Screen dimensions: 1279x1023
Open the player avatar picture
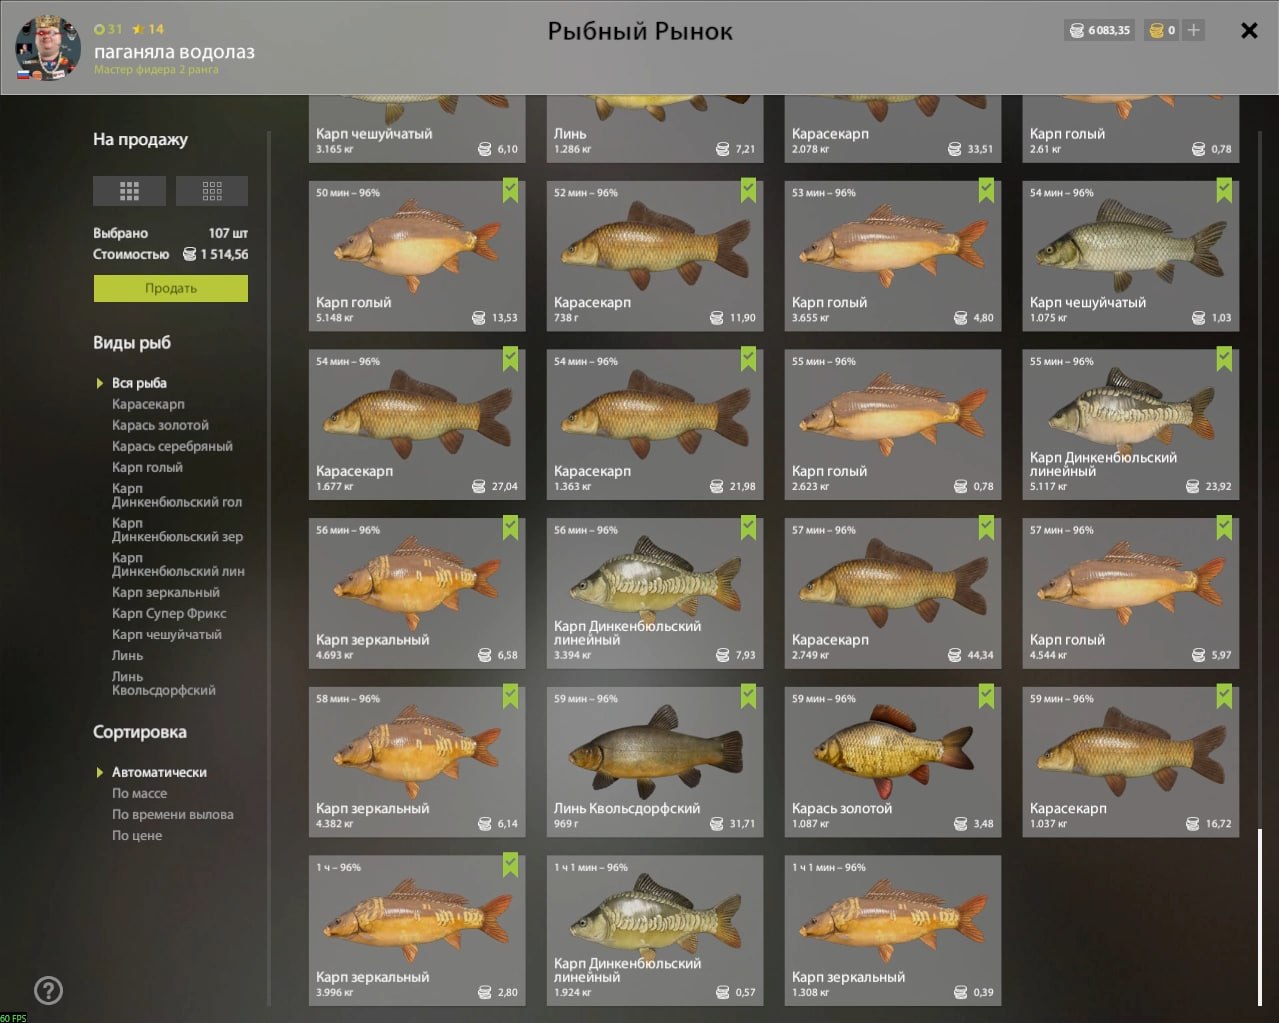click(47, 48)
